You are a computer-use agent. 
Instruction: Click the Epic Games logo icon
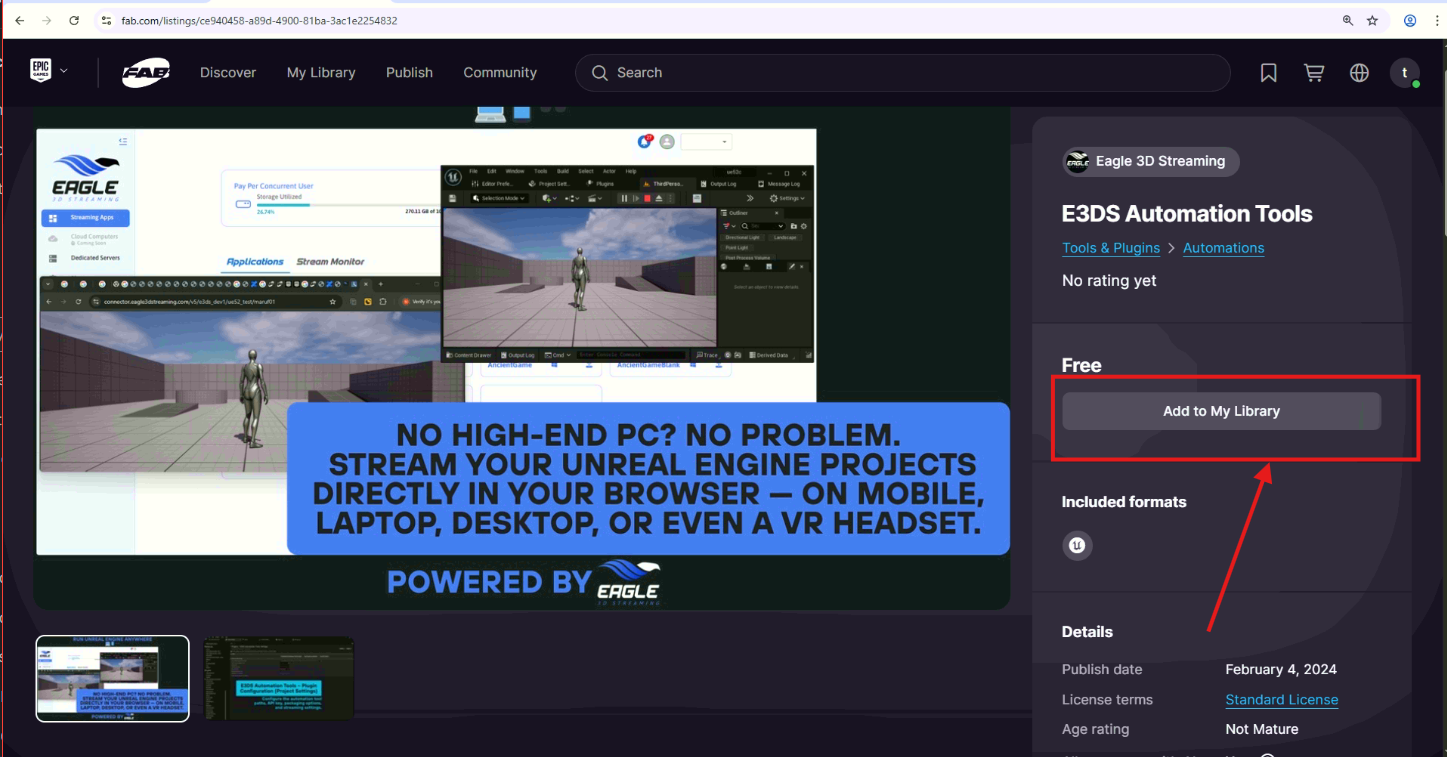coord(41,71)
